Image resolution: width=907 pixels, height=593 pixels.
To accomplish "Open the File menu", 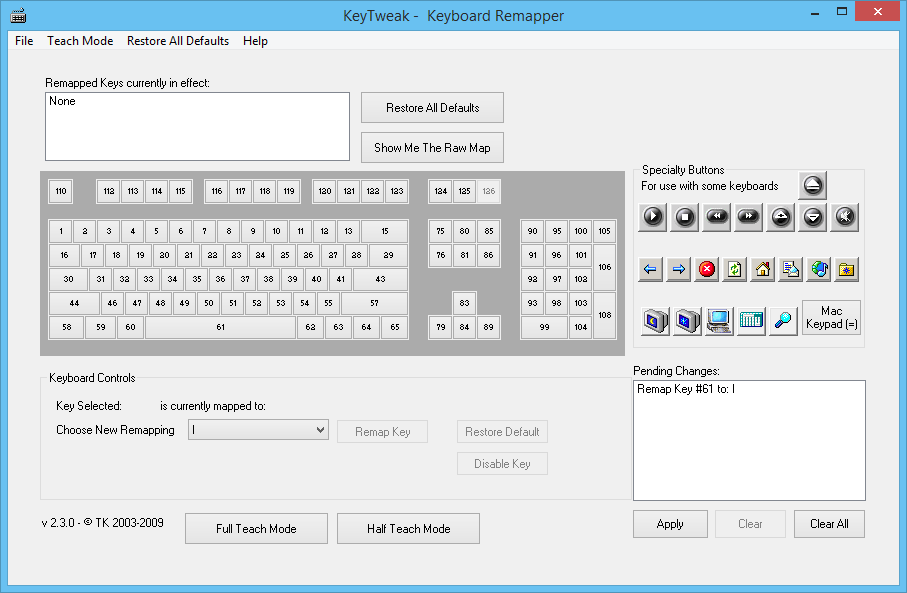I will click(x=24, y=41).
